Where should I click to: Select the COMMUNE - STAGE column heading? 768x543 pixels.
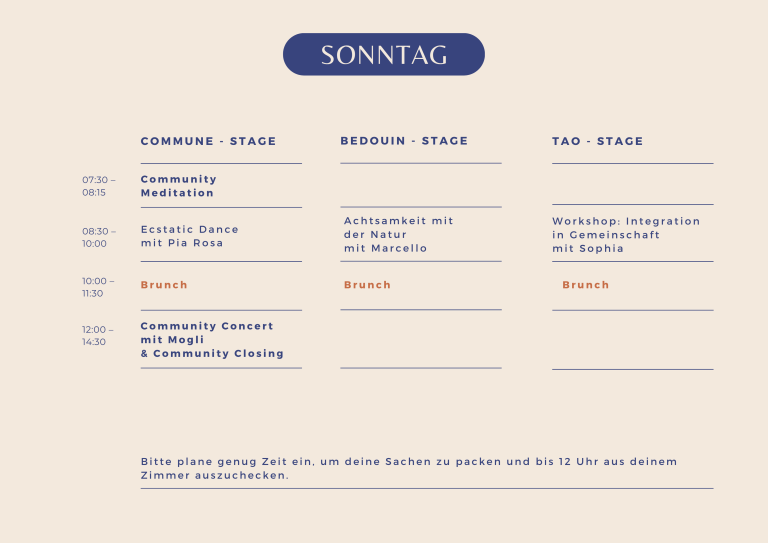tap(208, 141)
